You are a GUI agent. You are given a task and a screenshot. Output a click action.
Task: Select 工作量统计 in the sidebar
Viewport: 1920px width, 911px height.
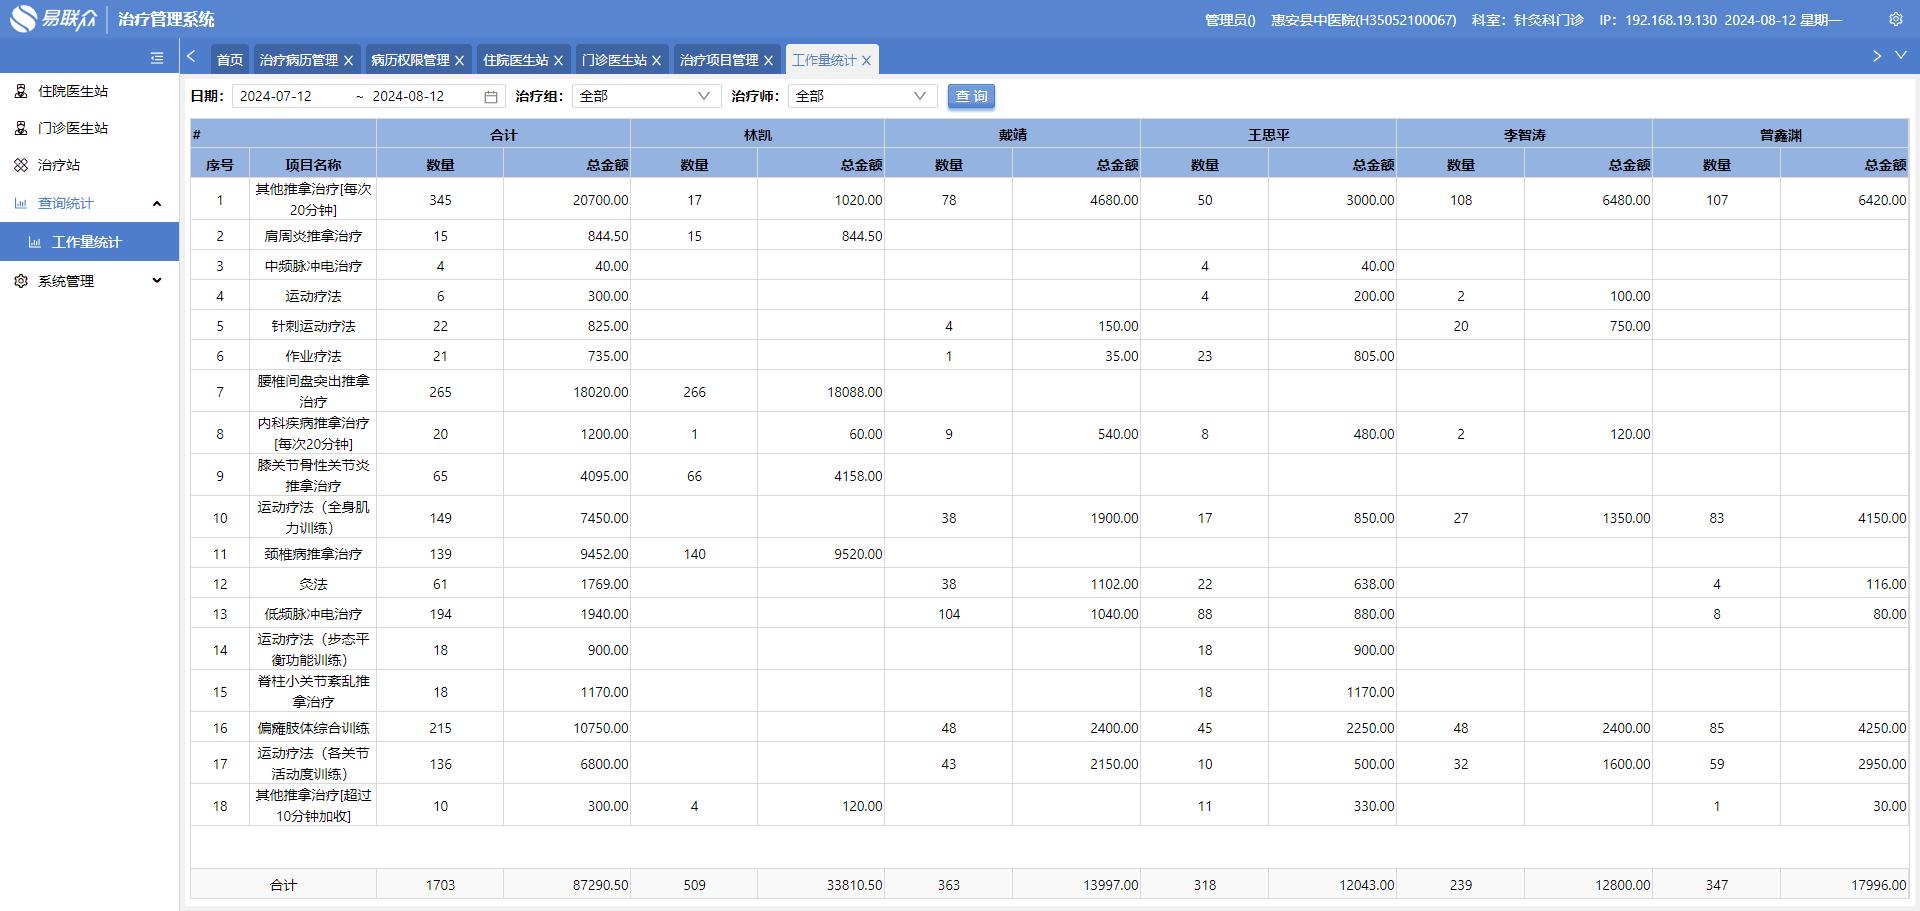point(89,242)
